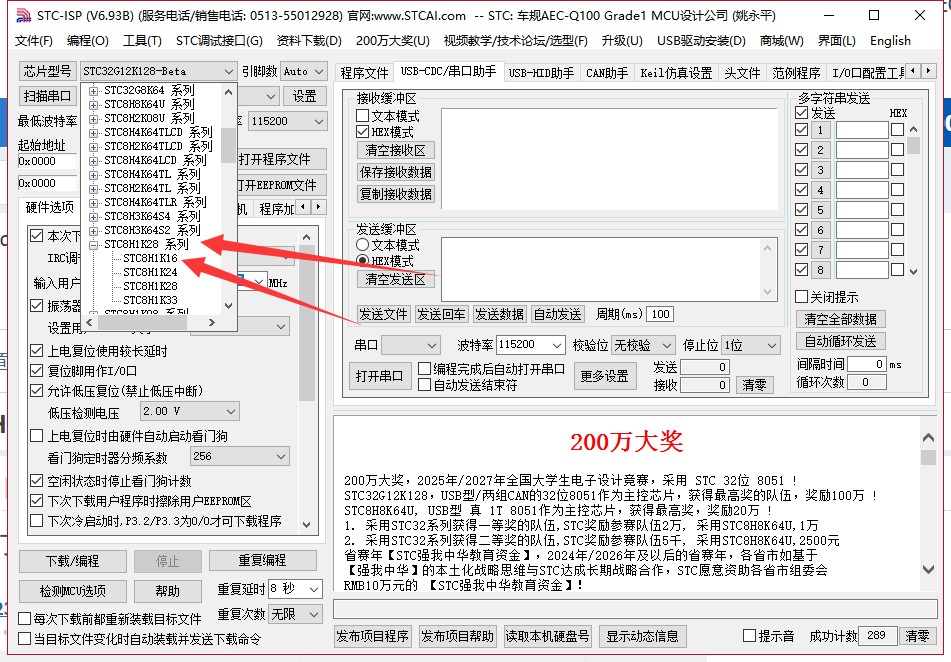Viewport: 951px width, 662px height.
Task: Toggle 上电复位使用较长延时 checkbox
Action: [x=37, y=351]
